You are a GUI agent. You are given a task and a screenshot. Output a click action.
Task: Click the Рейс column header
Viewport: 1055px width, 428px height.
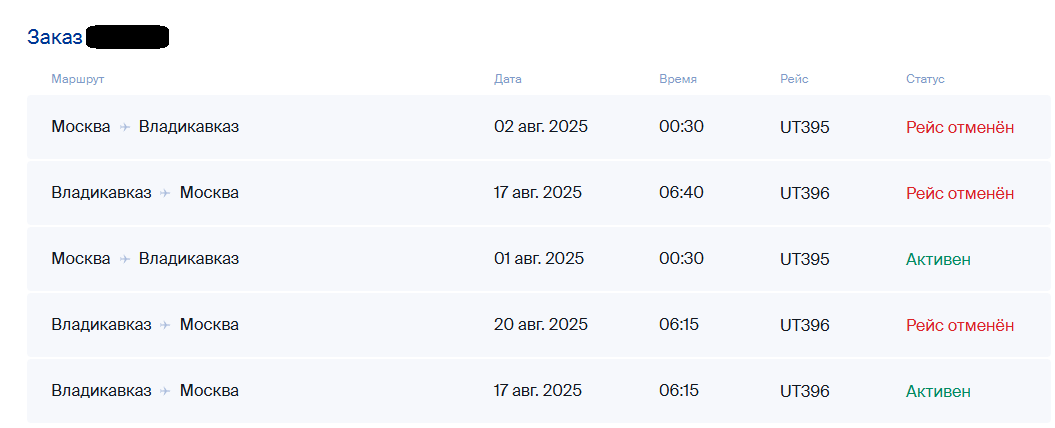794,79
